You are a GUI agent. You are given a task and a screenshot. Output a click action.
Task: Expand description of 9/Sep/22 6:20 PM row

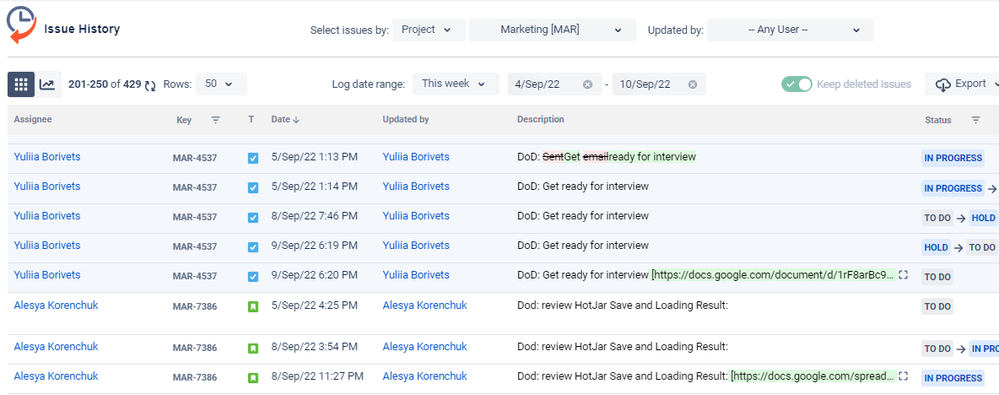pyautogui.click(x=903, y=275)
